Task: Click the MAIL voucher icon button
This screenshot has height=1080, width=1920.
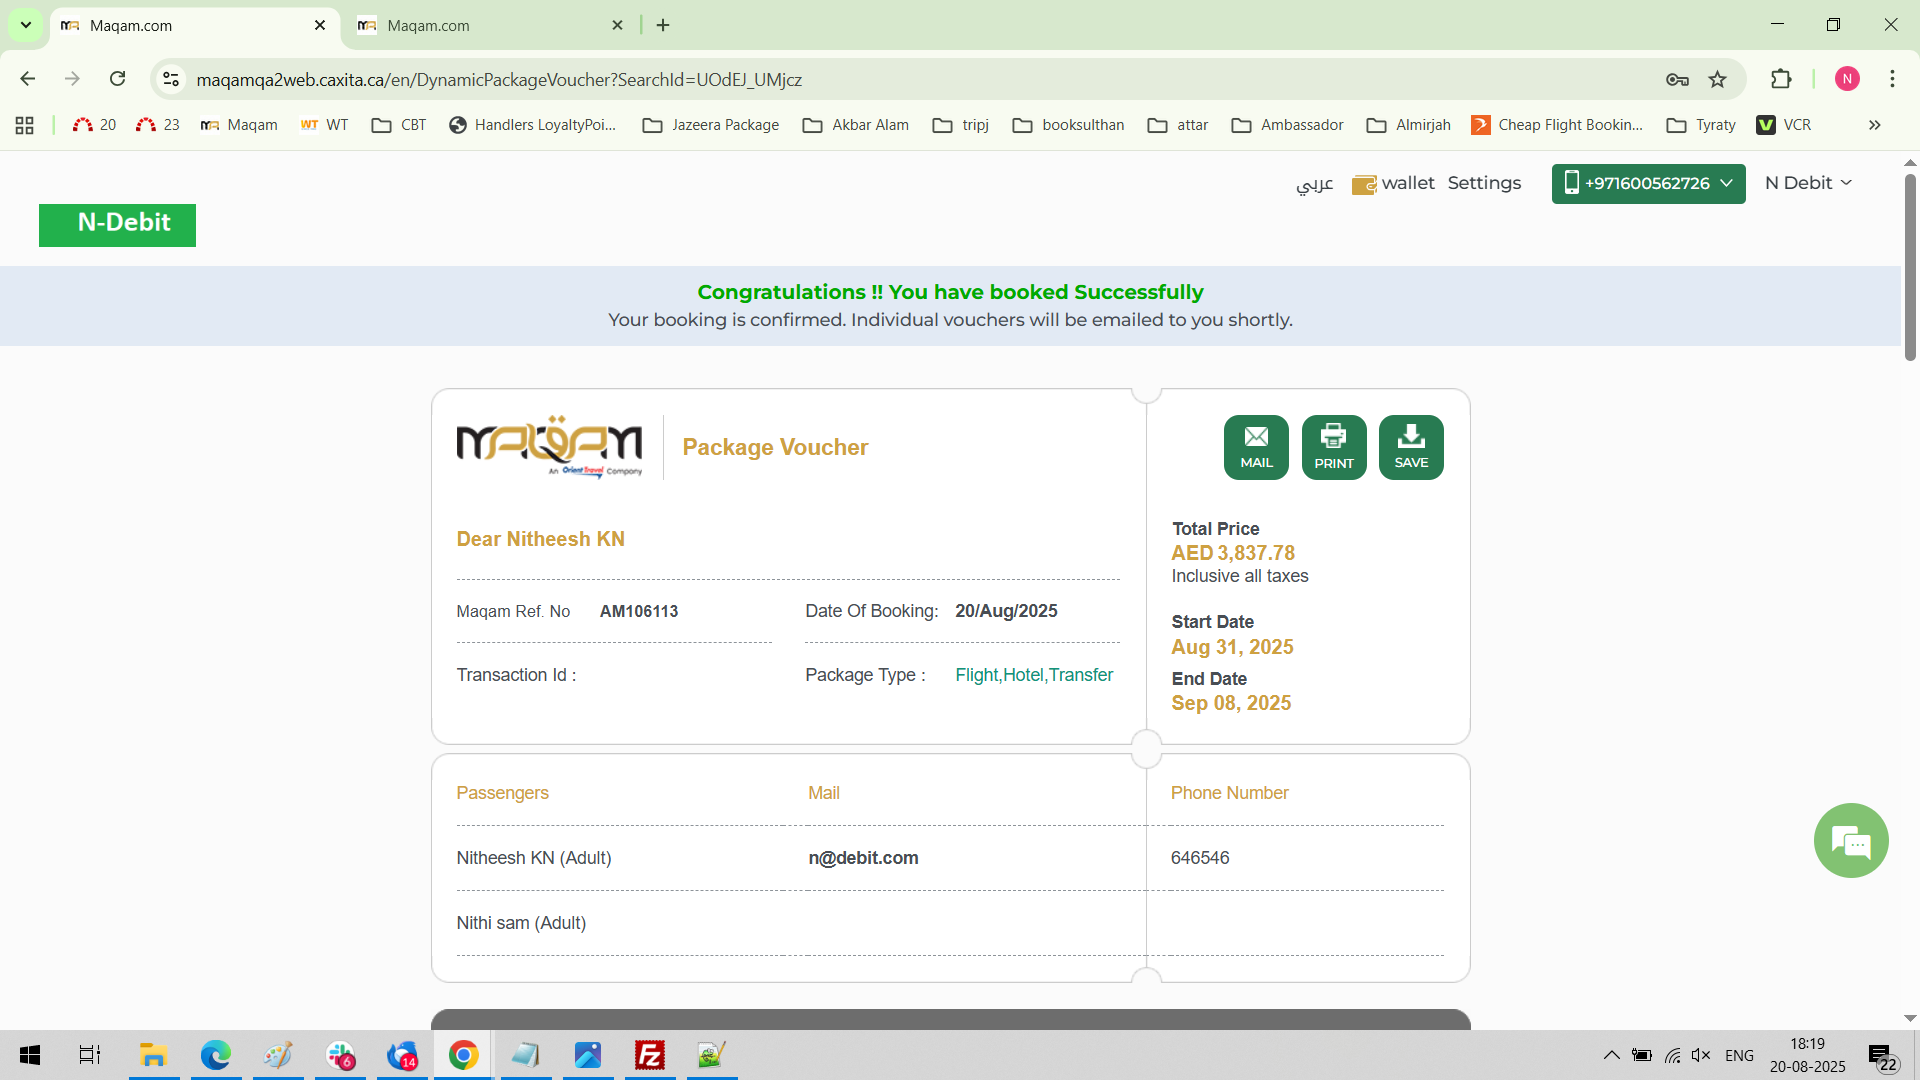Action: 1256,447
